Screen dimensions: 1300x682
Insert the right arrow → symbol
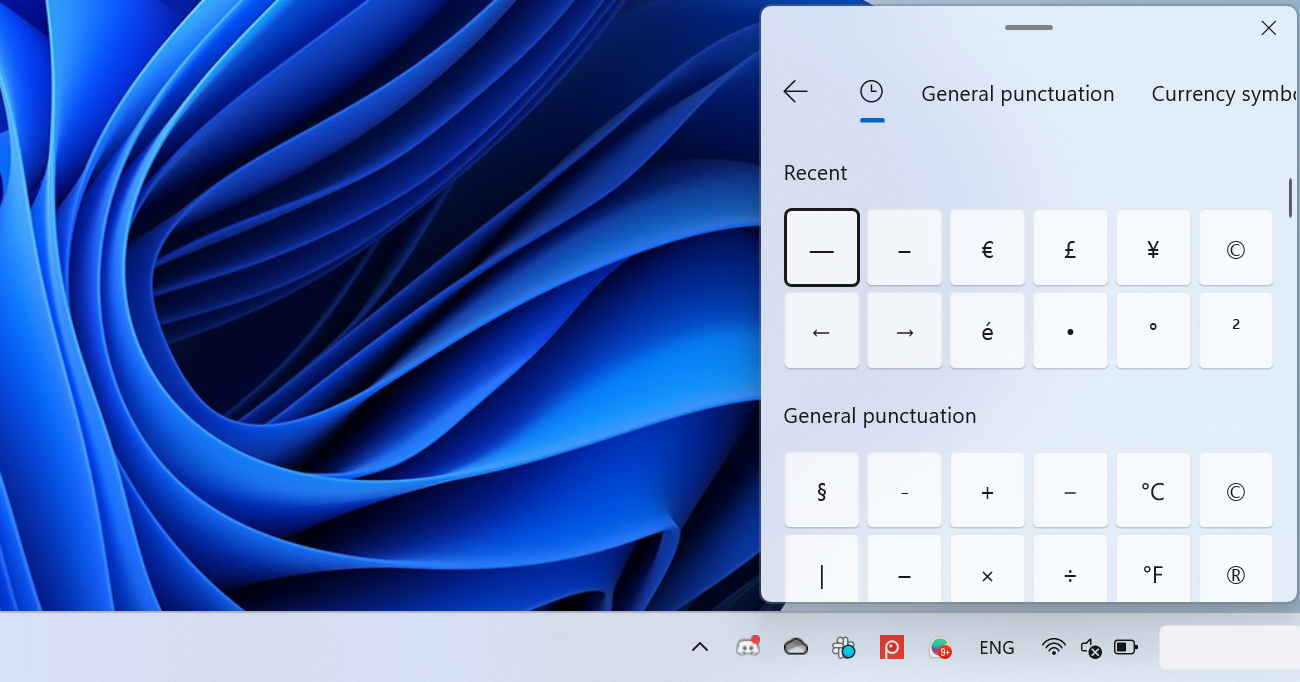pyautogui.click(x=905, y=331)
